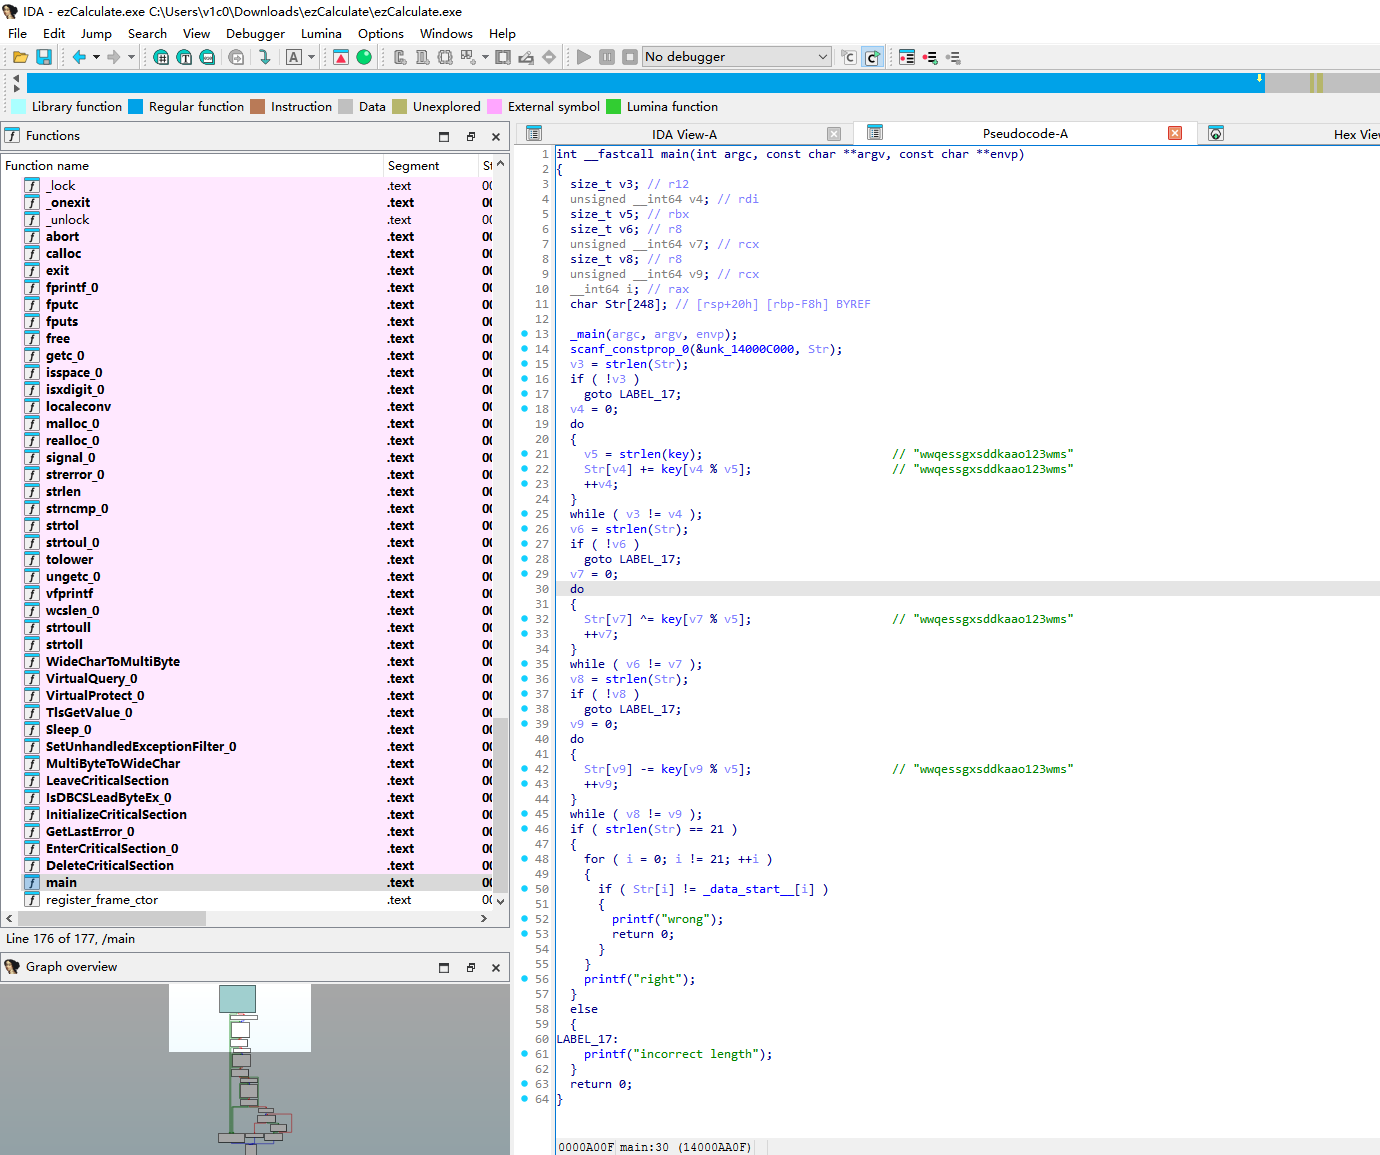Click the red triangle toolbar icon
This screenshot has height=1155, width=1380.
(x=341, y=57)
